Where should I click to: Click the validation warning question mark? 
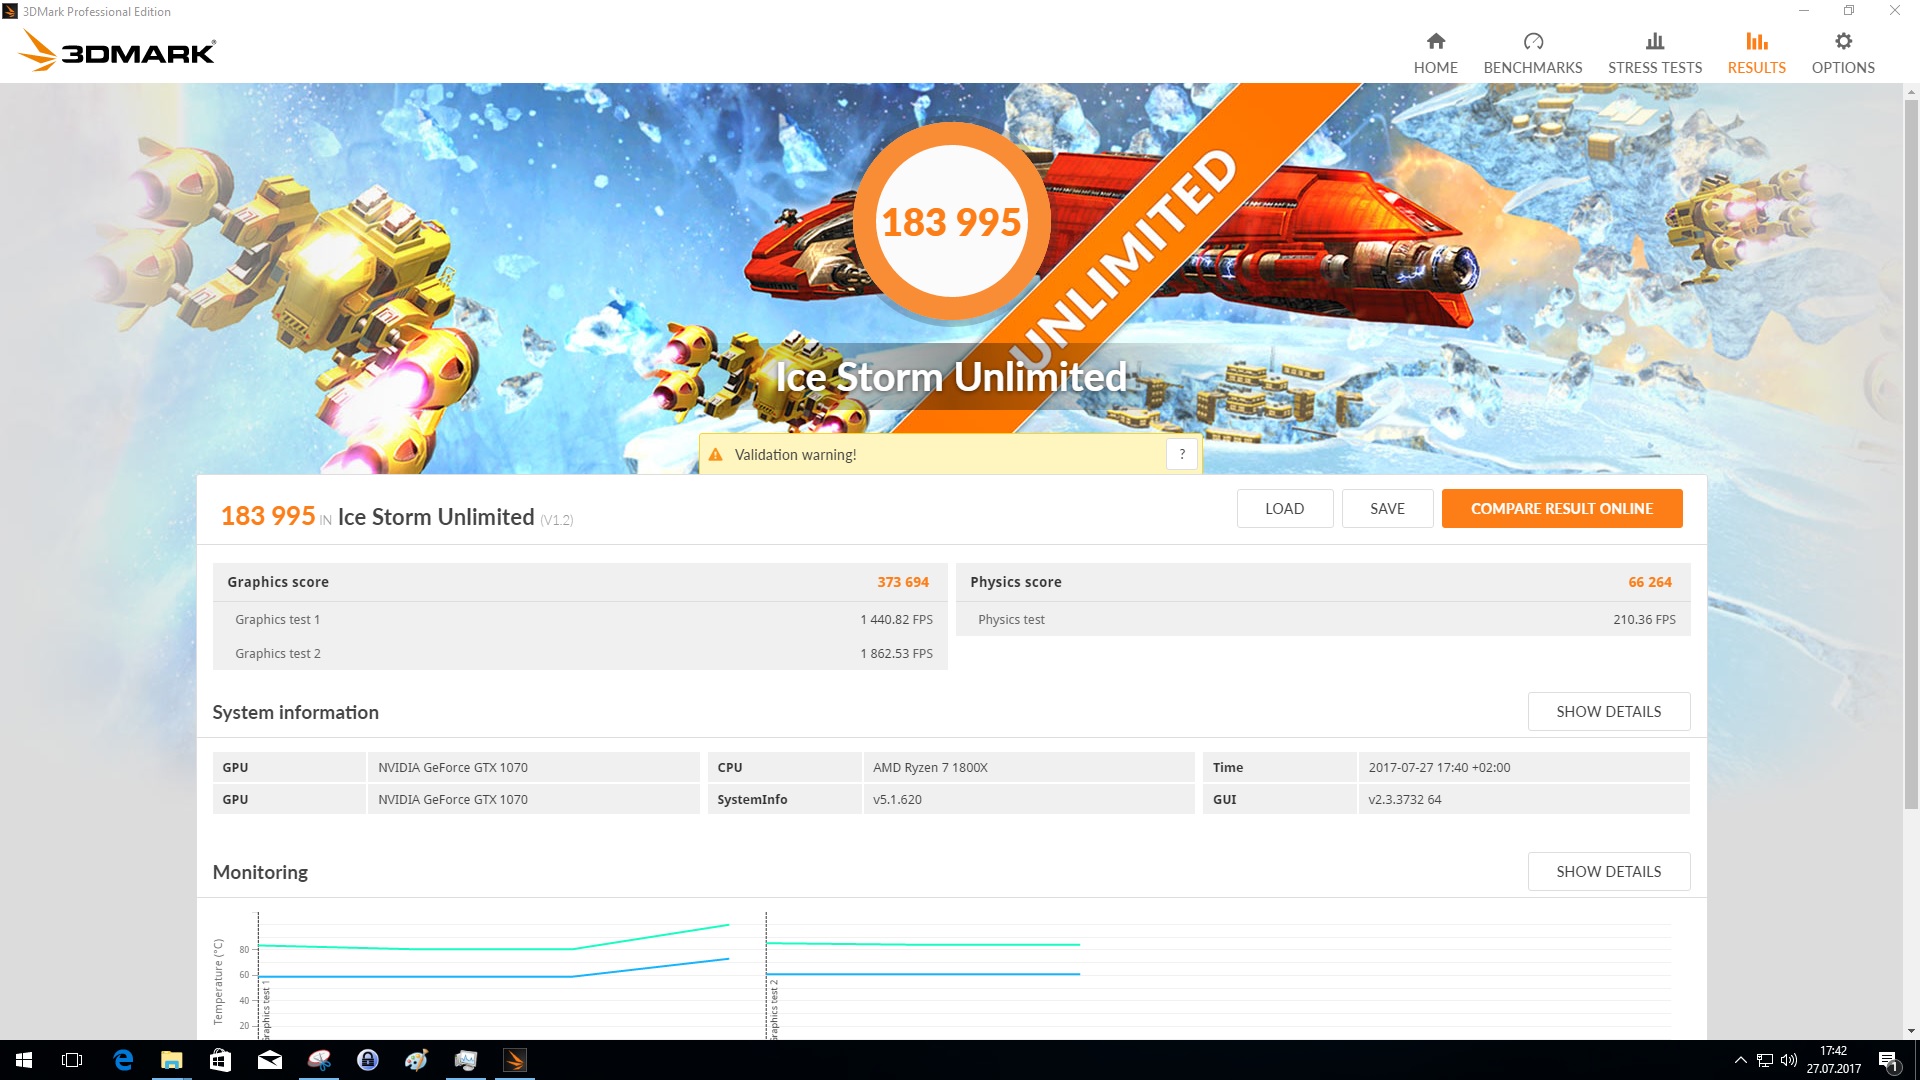1181,454
